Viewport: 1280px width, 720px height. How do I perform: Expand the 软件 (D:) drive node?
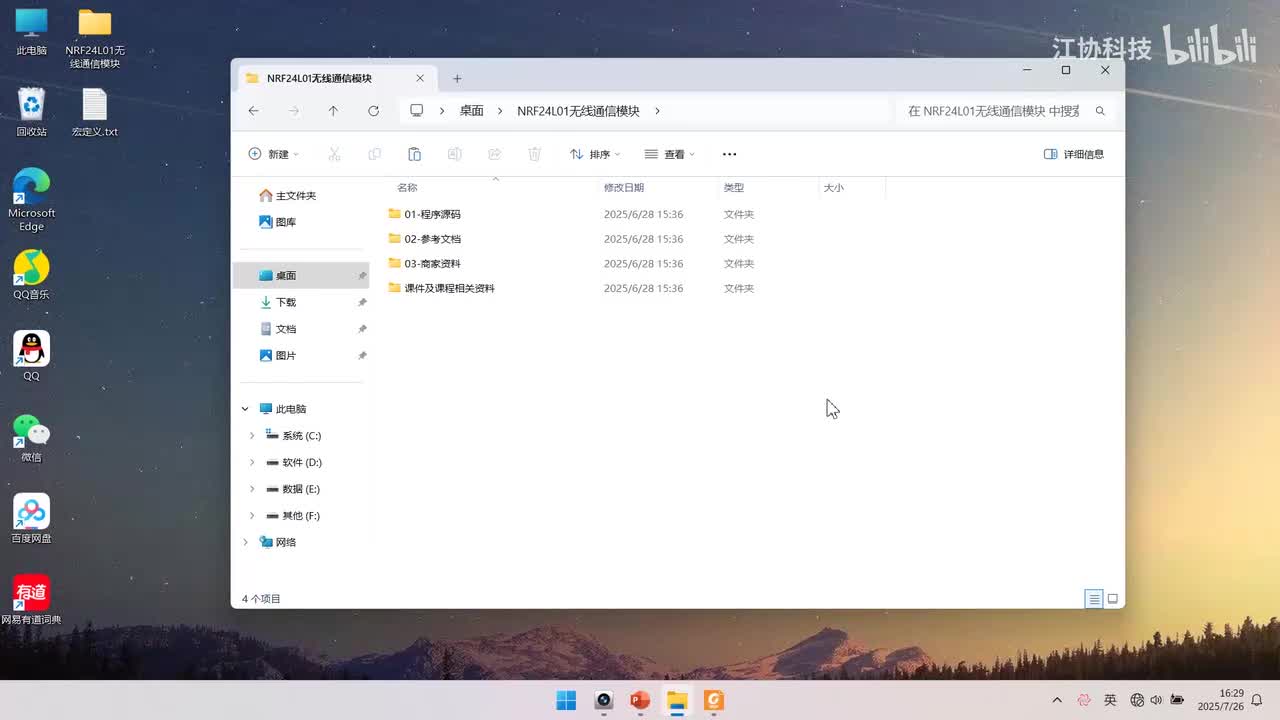point(252,463)
